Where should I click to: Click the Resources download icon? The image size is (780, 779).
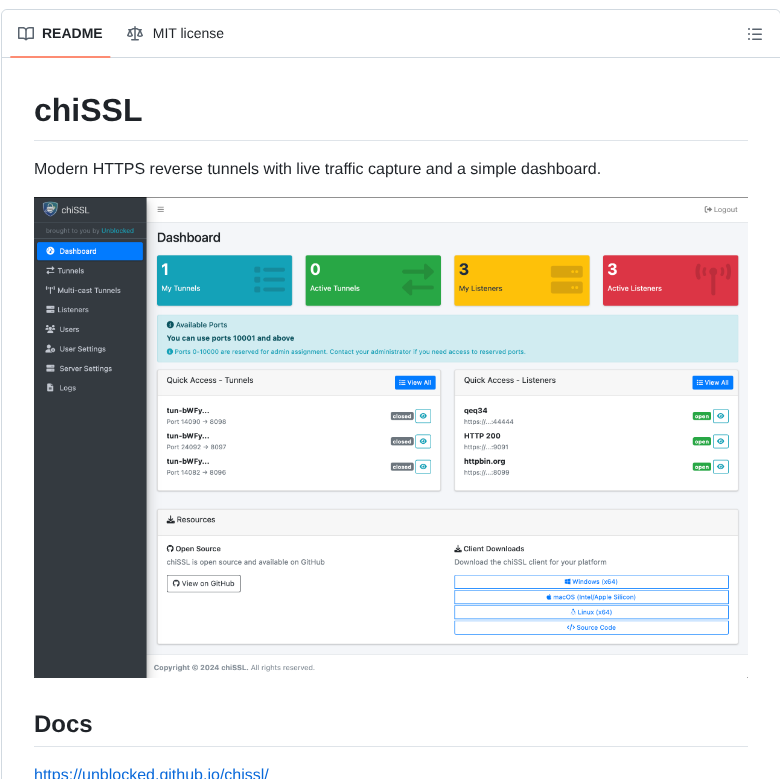170,520
